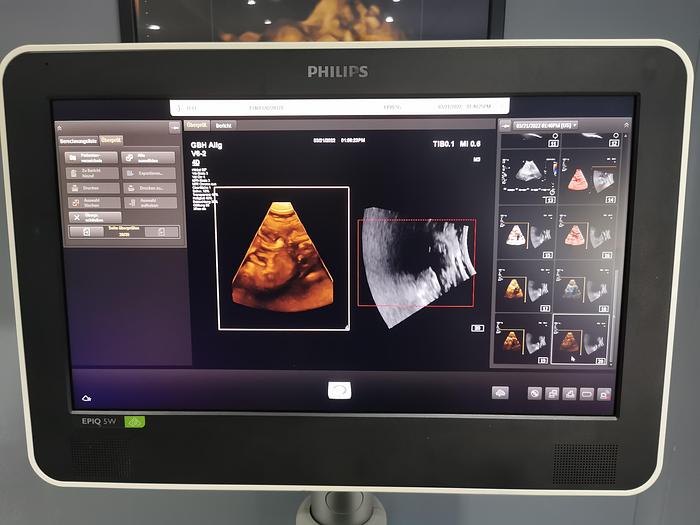Collapse the thumbnail panel with the arrow button
The width and height of the screenshot is (700, 525).
click(505, 126)
